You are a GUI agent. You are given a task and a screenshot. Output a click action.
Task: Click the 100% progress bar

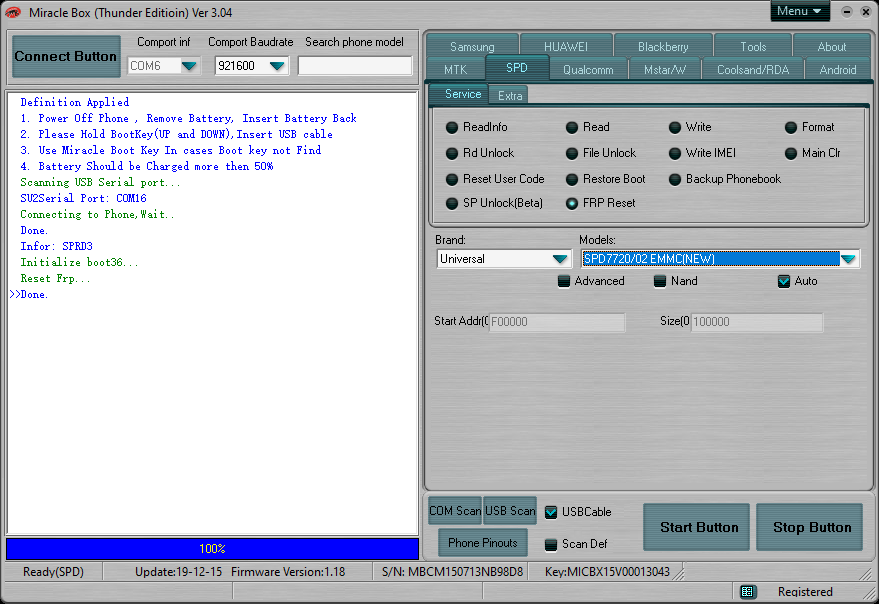(x=212, y=549)
